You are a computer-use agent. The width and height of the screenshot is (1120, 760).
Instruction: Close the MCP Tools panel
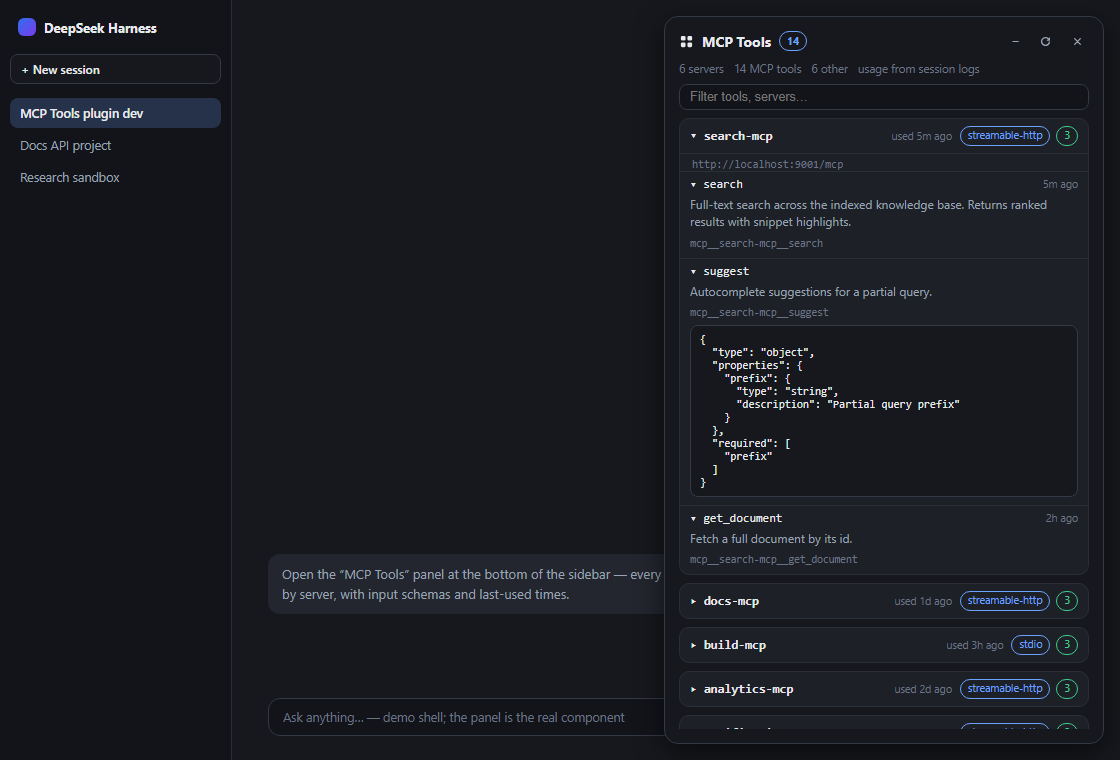[1077, 41]
